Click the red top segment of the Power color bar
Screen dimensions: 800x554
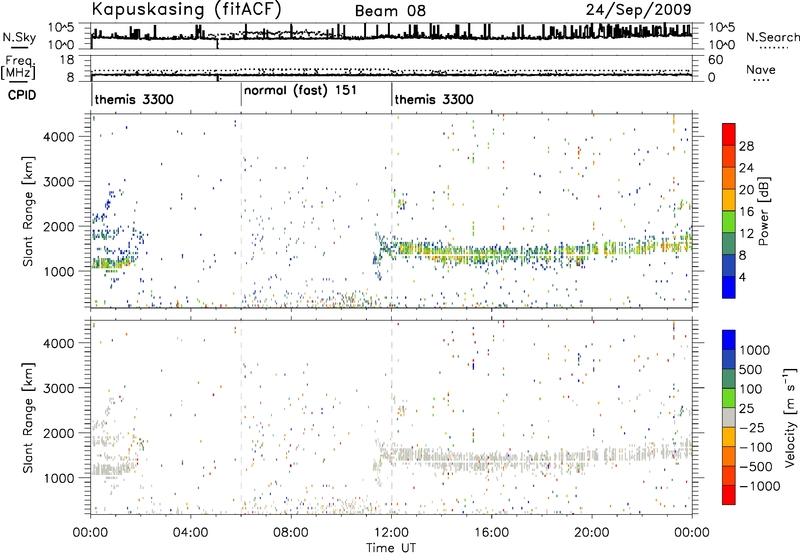pos(729,135)
